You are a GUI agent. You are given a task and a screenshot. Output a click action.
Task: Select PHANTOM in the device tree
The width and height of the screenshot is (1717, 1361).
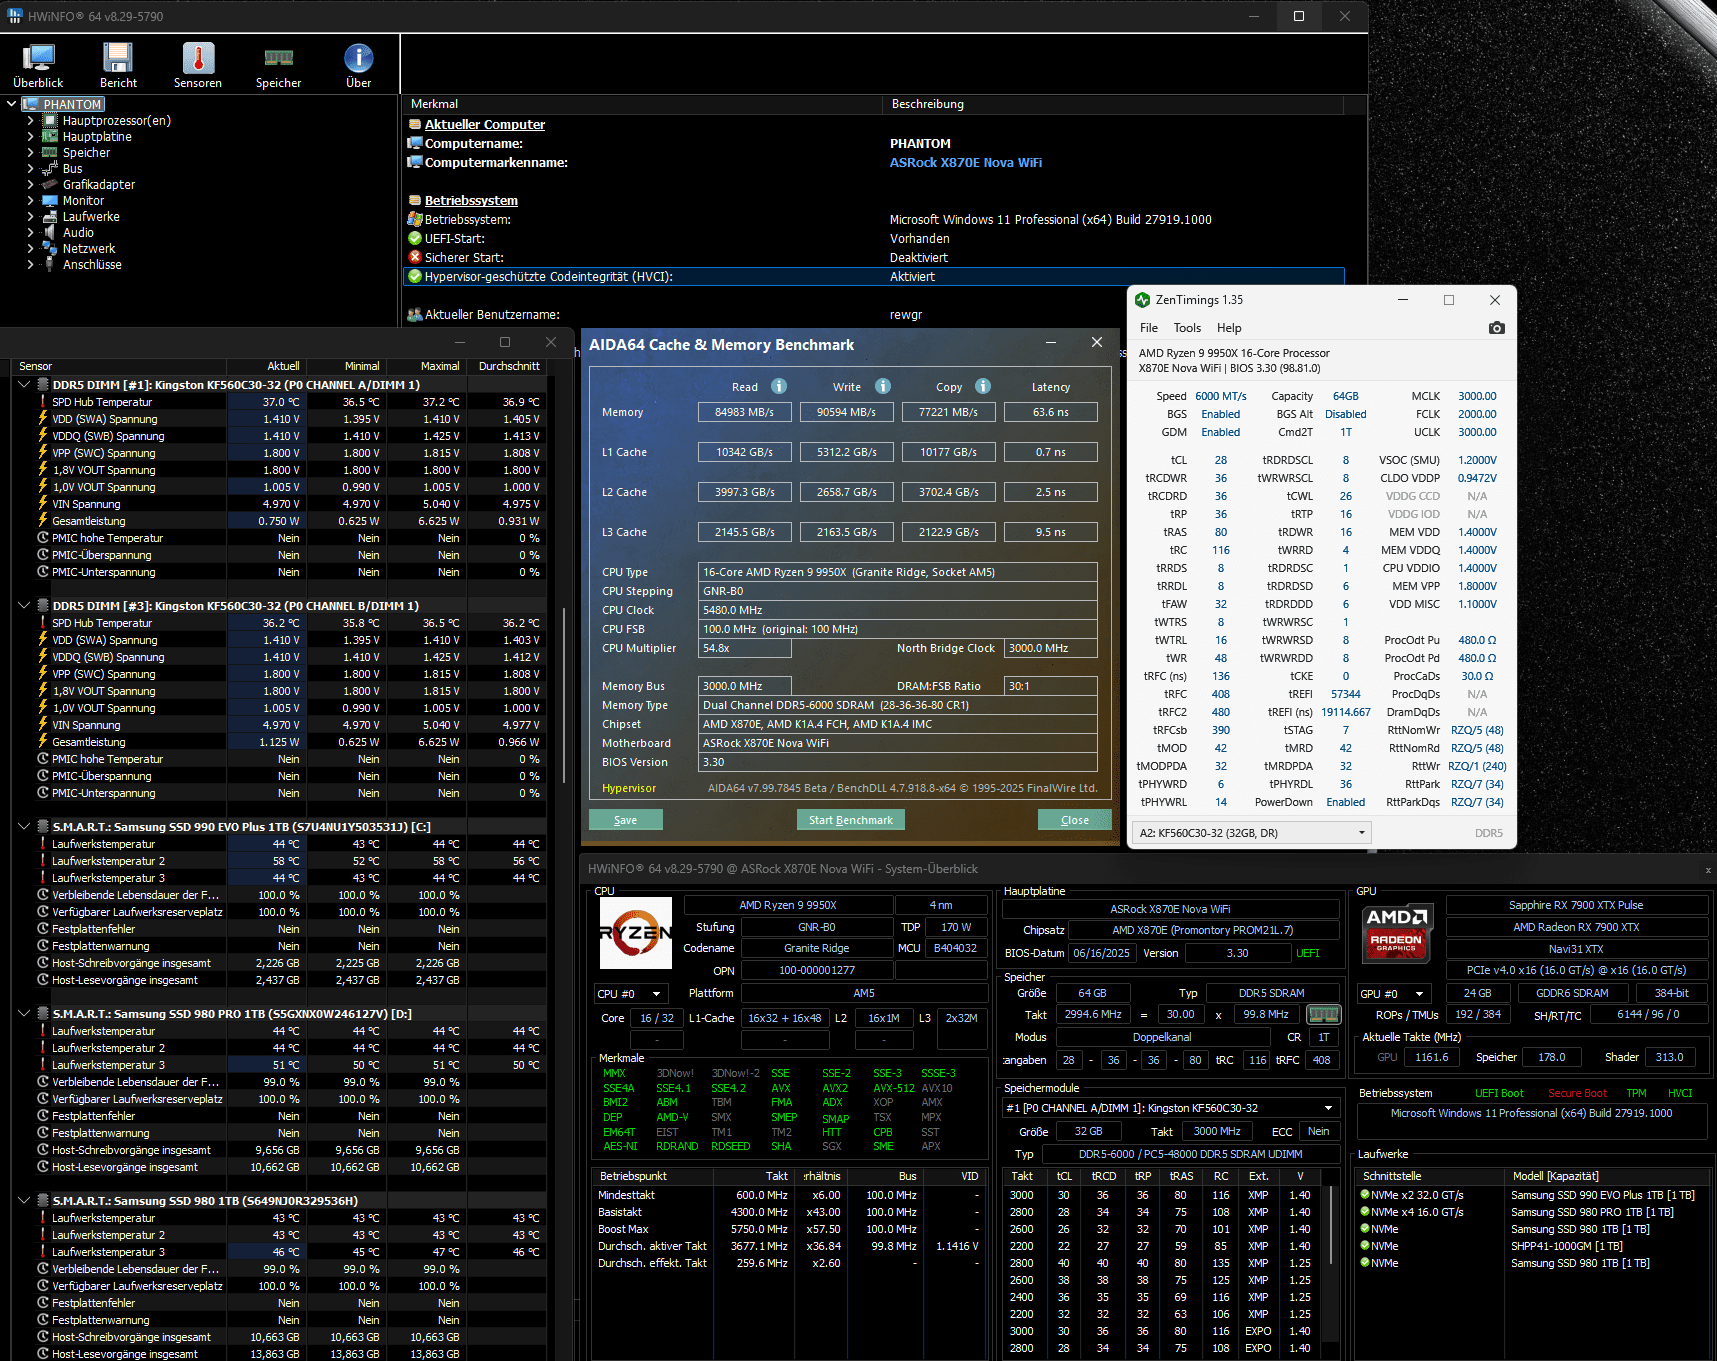click(72, 104)
